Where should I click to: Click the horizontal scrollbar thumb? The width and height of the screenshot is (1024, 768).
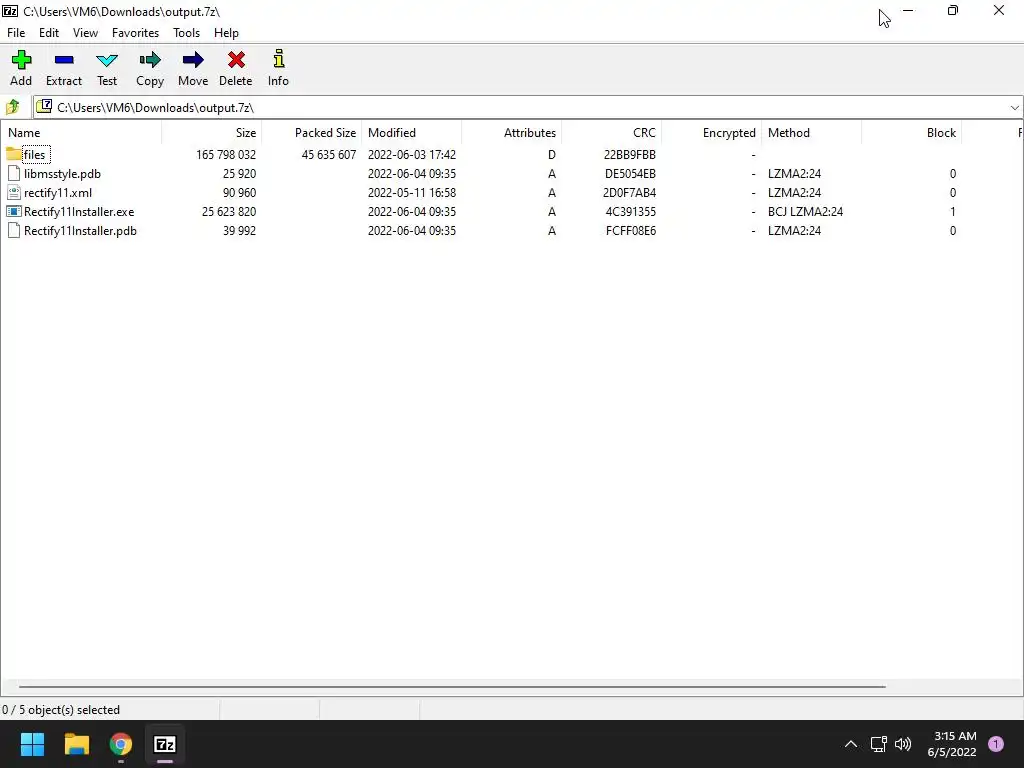coord(452,686)
